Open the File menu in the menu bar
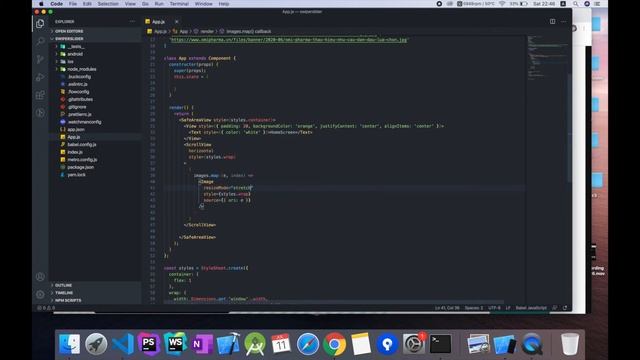The image size is (640, 360). (73, 4)
